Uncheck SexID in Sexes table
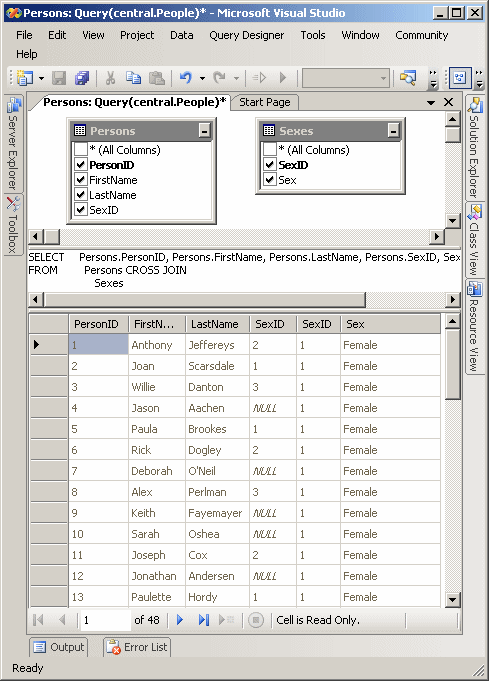Viewport: 489px width, 681px height. click(x=270, y=165)
